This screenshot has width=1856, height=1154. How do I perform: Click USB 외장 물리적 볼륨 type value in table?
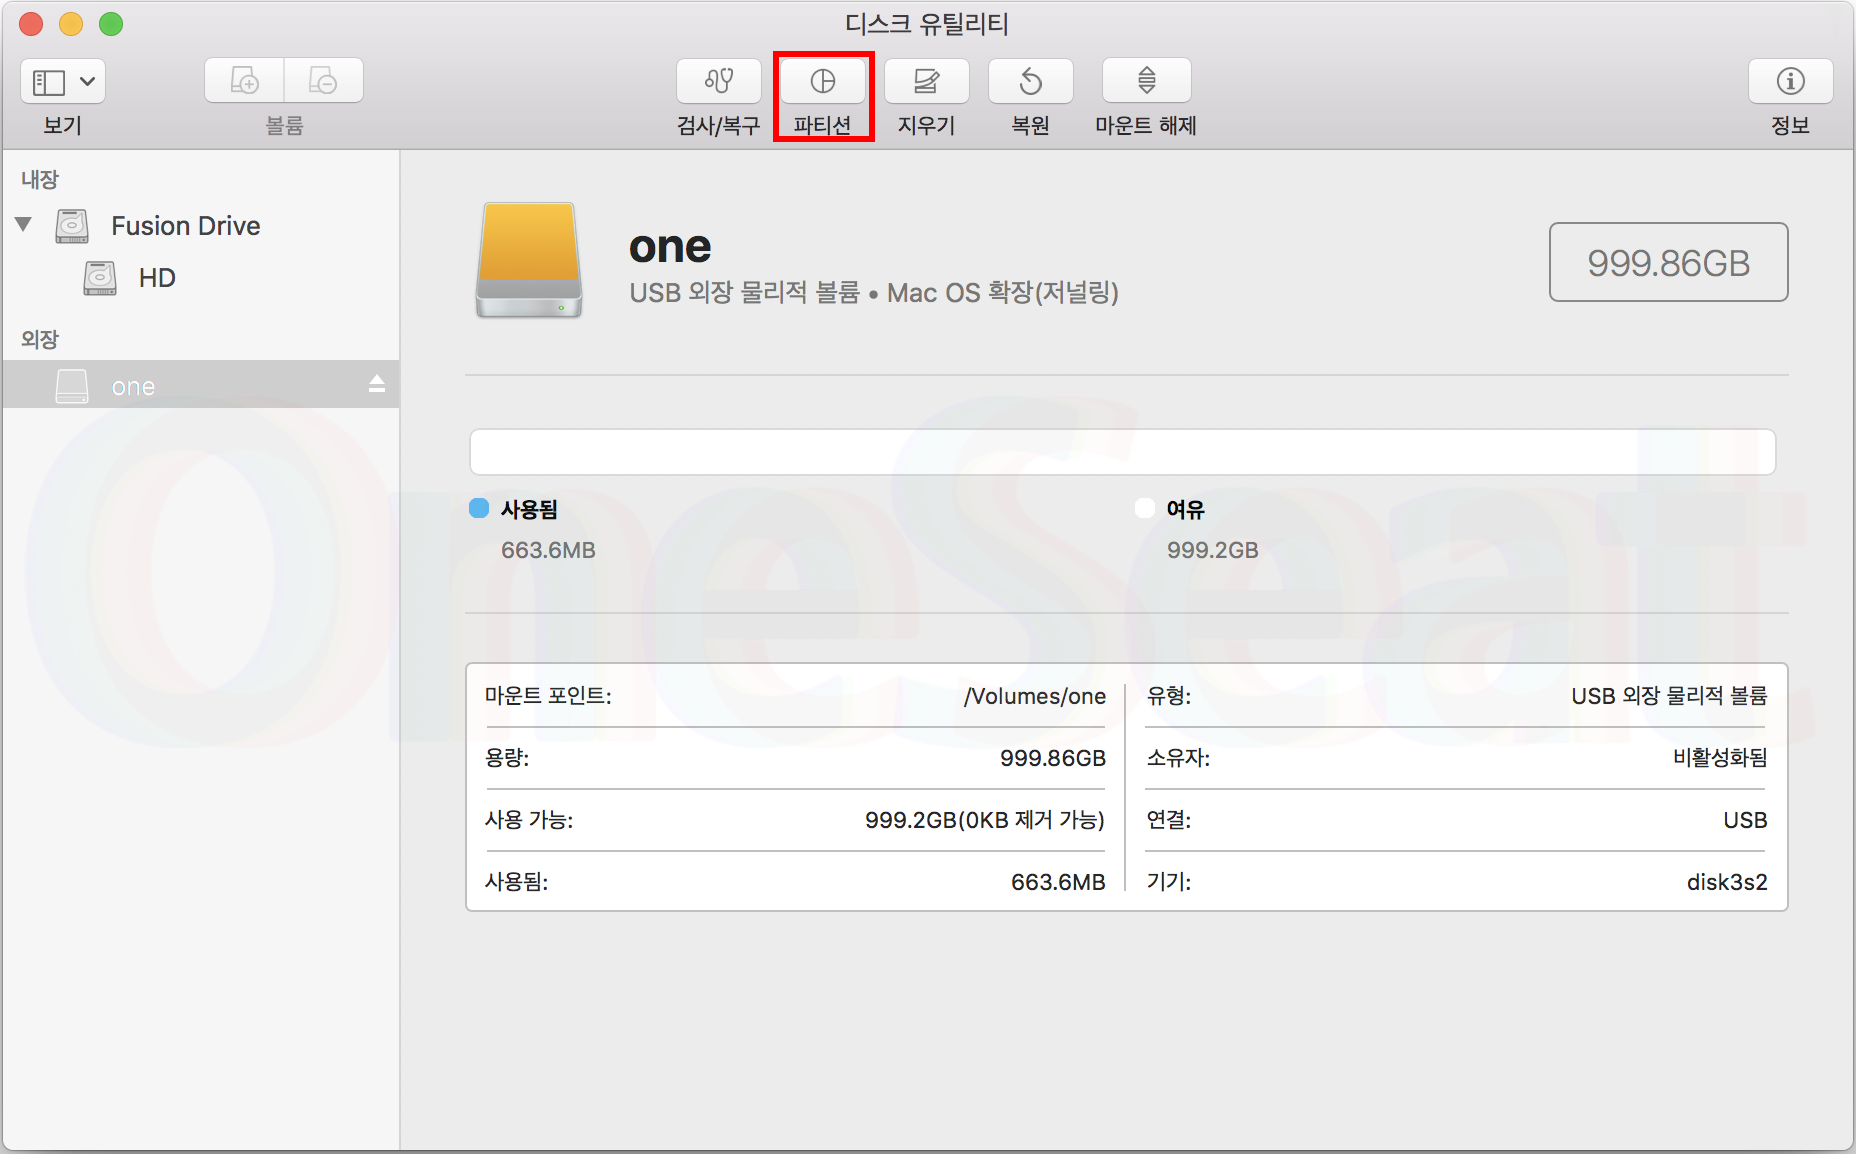(x=1669, y=696)
